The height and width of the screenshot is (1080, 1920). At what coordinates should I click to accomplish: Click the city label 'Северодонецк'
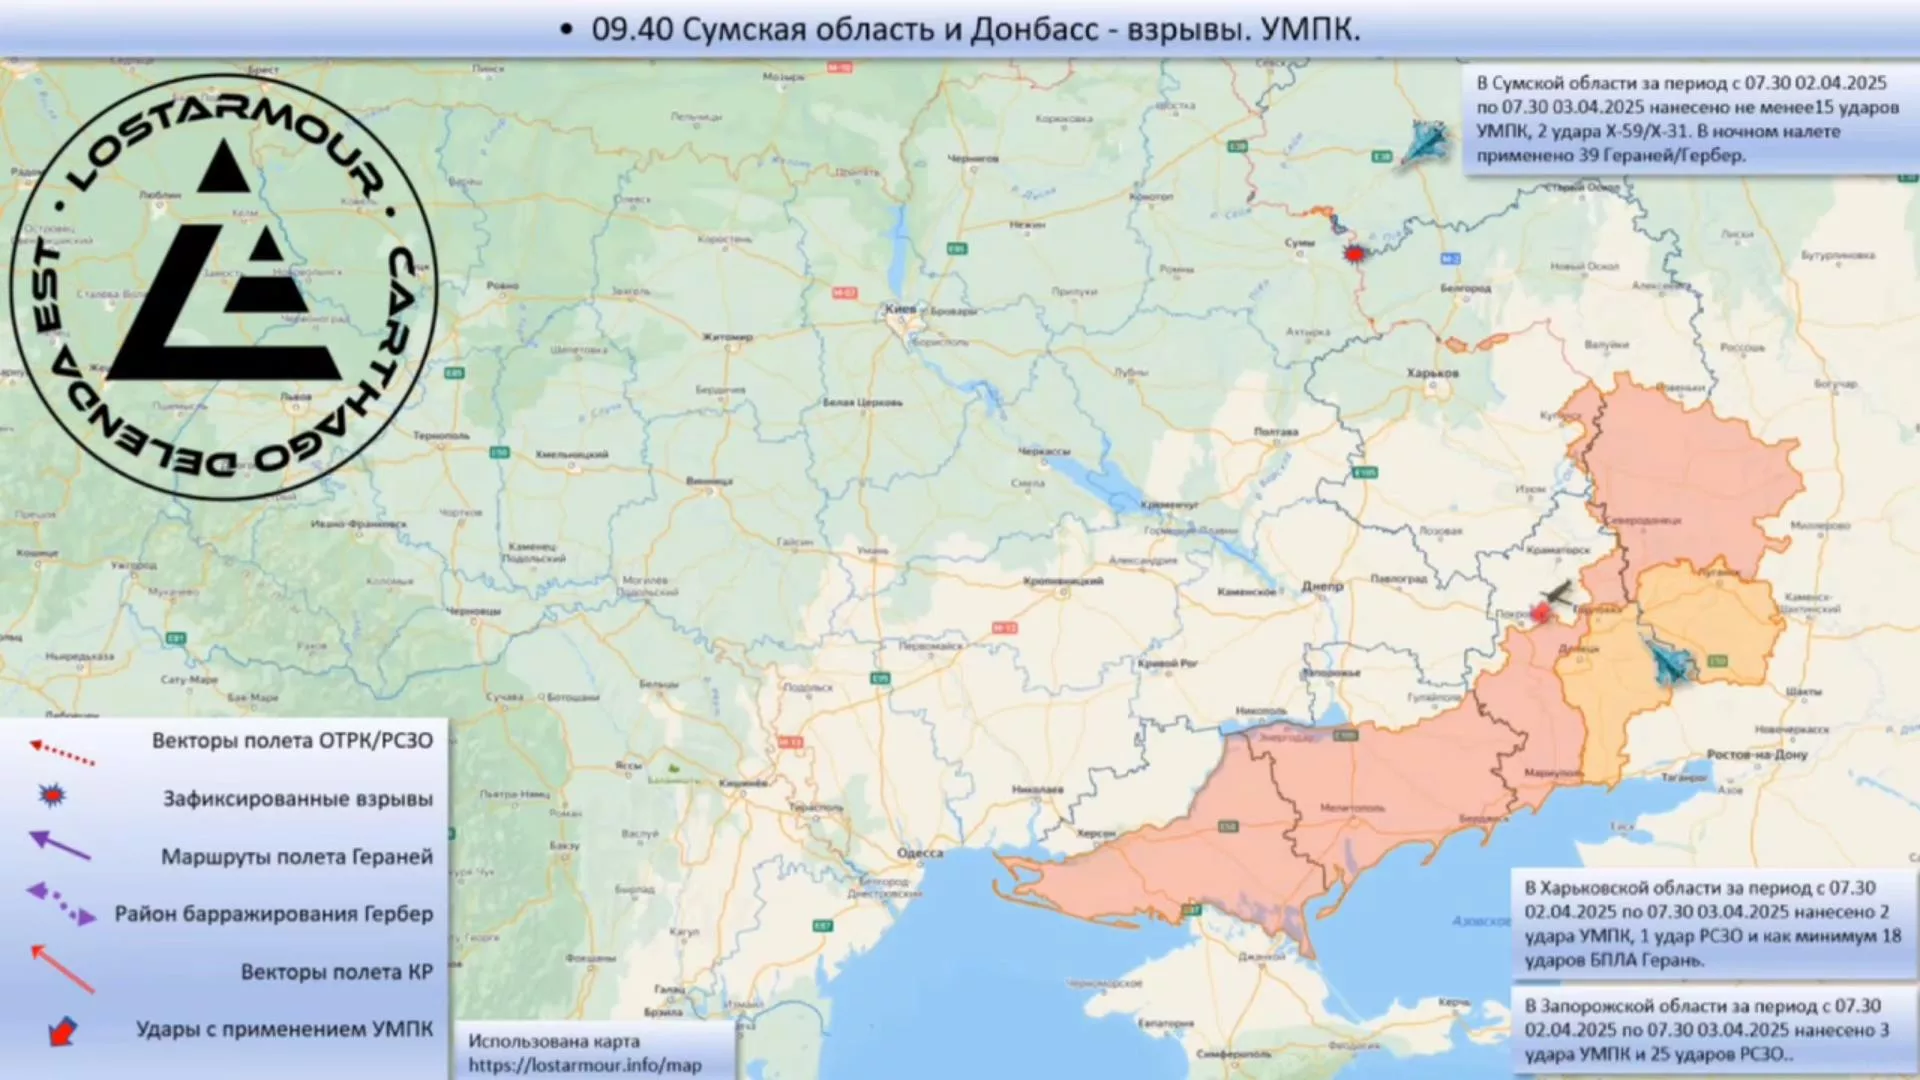(x=1643, y=521)
